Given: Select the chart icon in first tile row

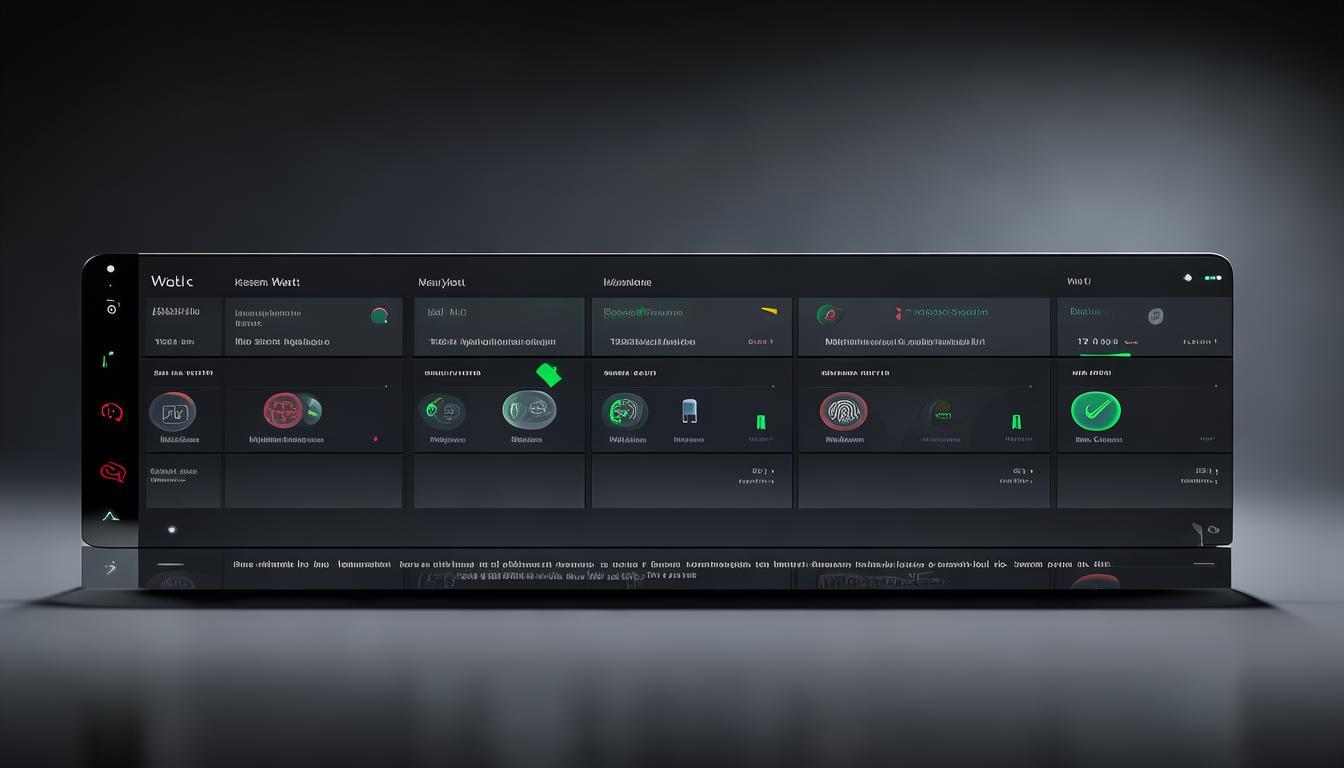Looking at the screenshot, I should coord(172,412).
